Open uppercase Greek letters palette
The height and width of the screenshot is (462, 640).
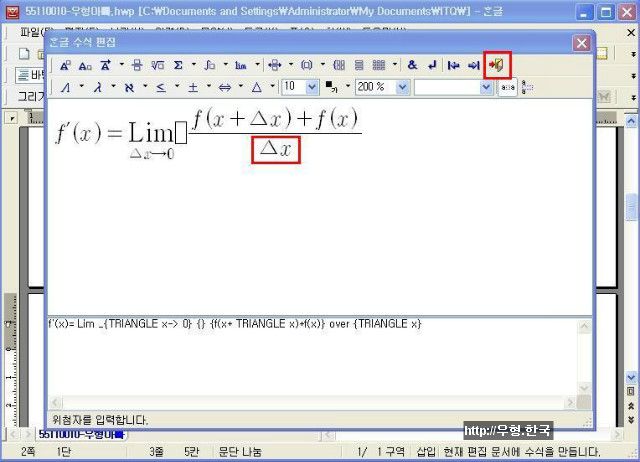click(x=65, y=87)
